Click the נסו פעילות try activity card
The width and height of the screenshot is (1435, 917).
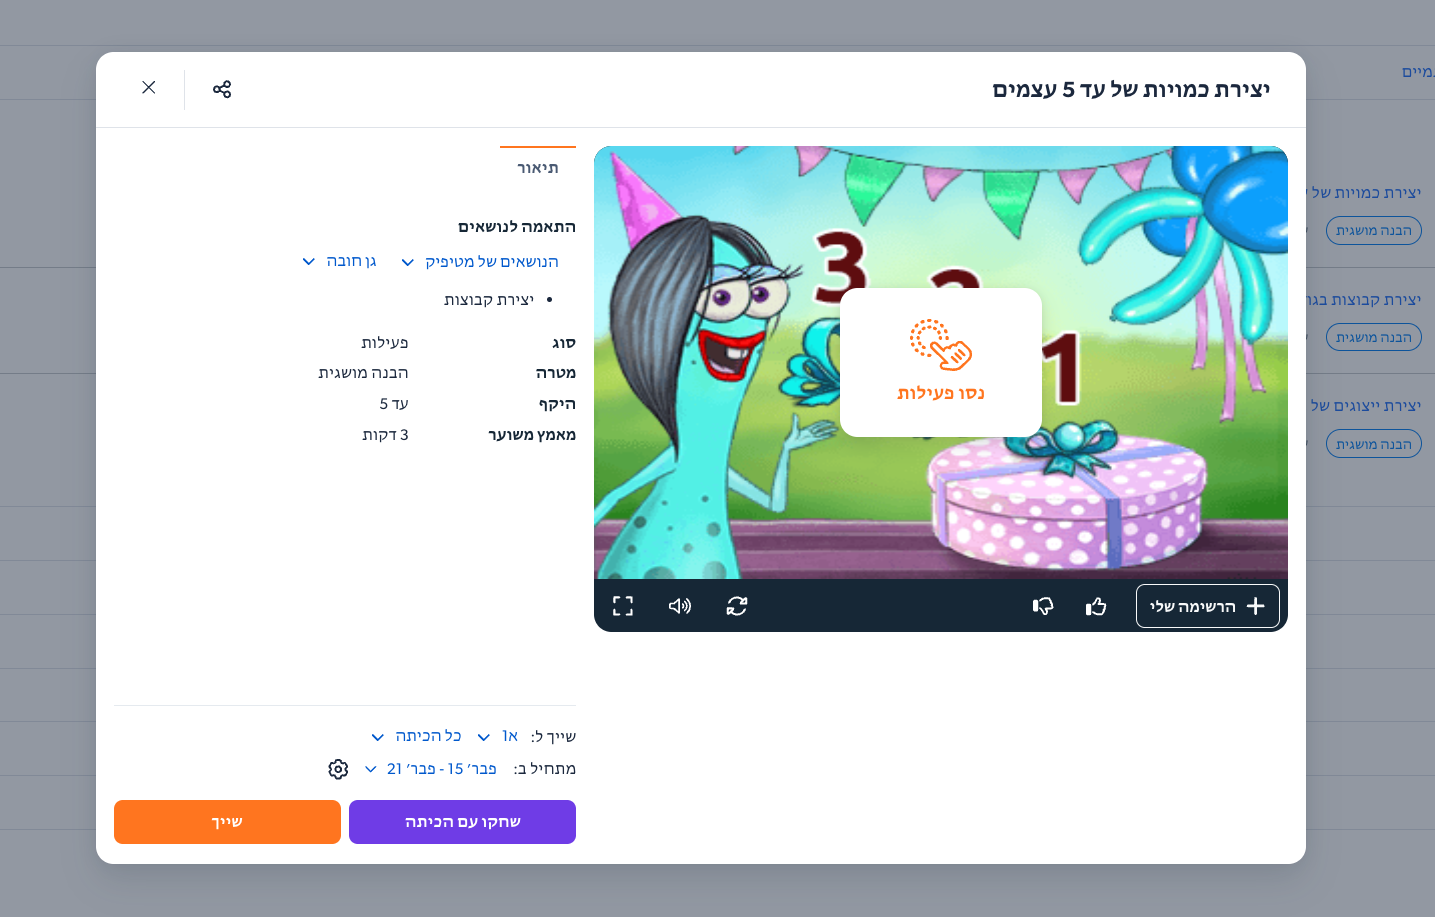point(940,362)
